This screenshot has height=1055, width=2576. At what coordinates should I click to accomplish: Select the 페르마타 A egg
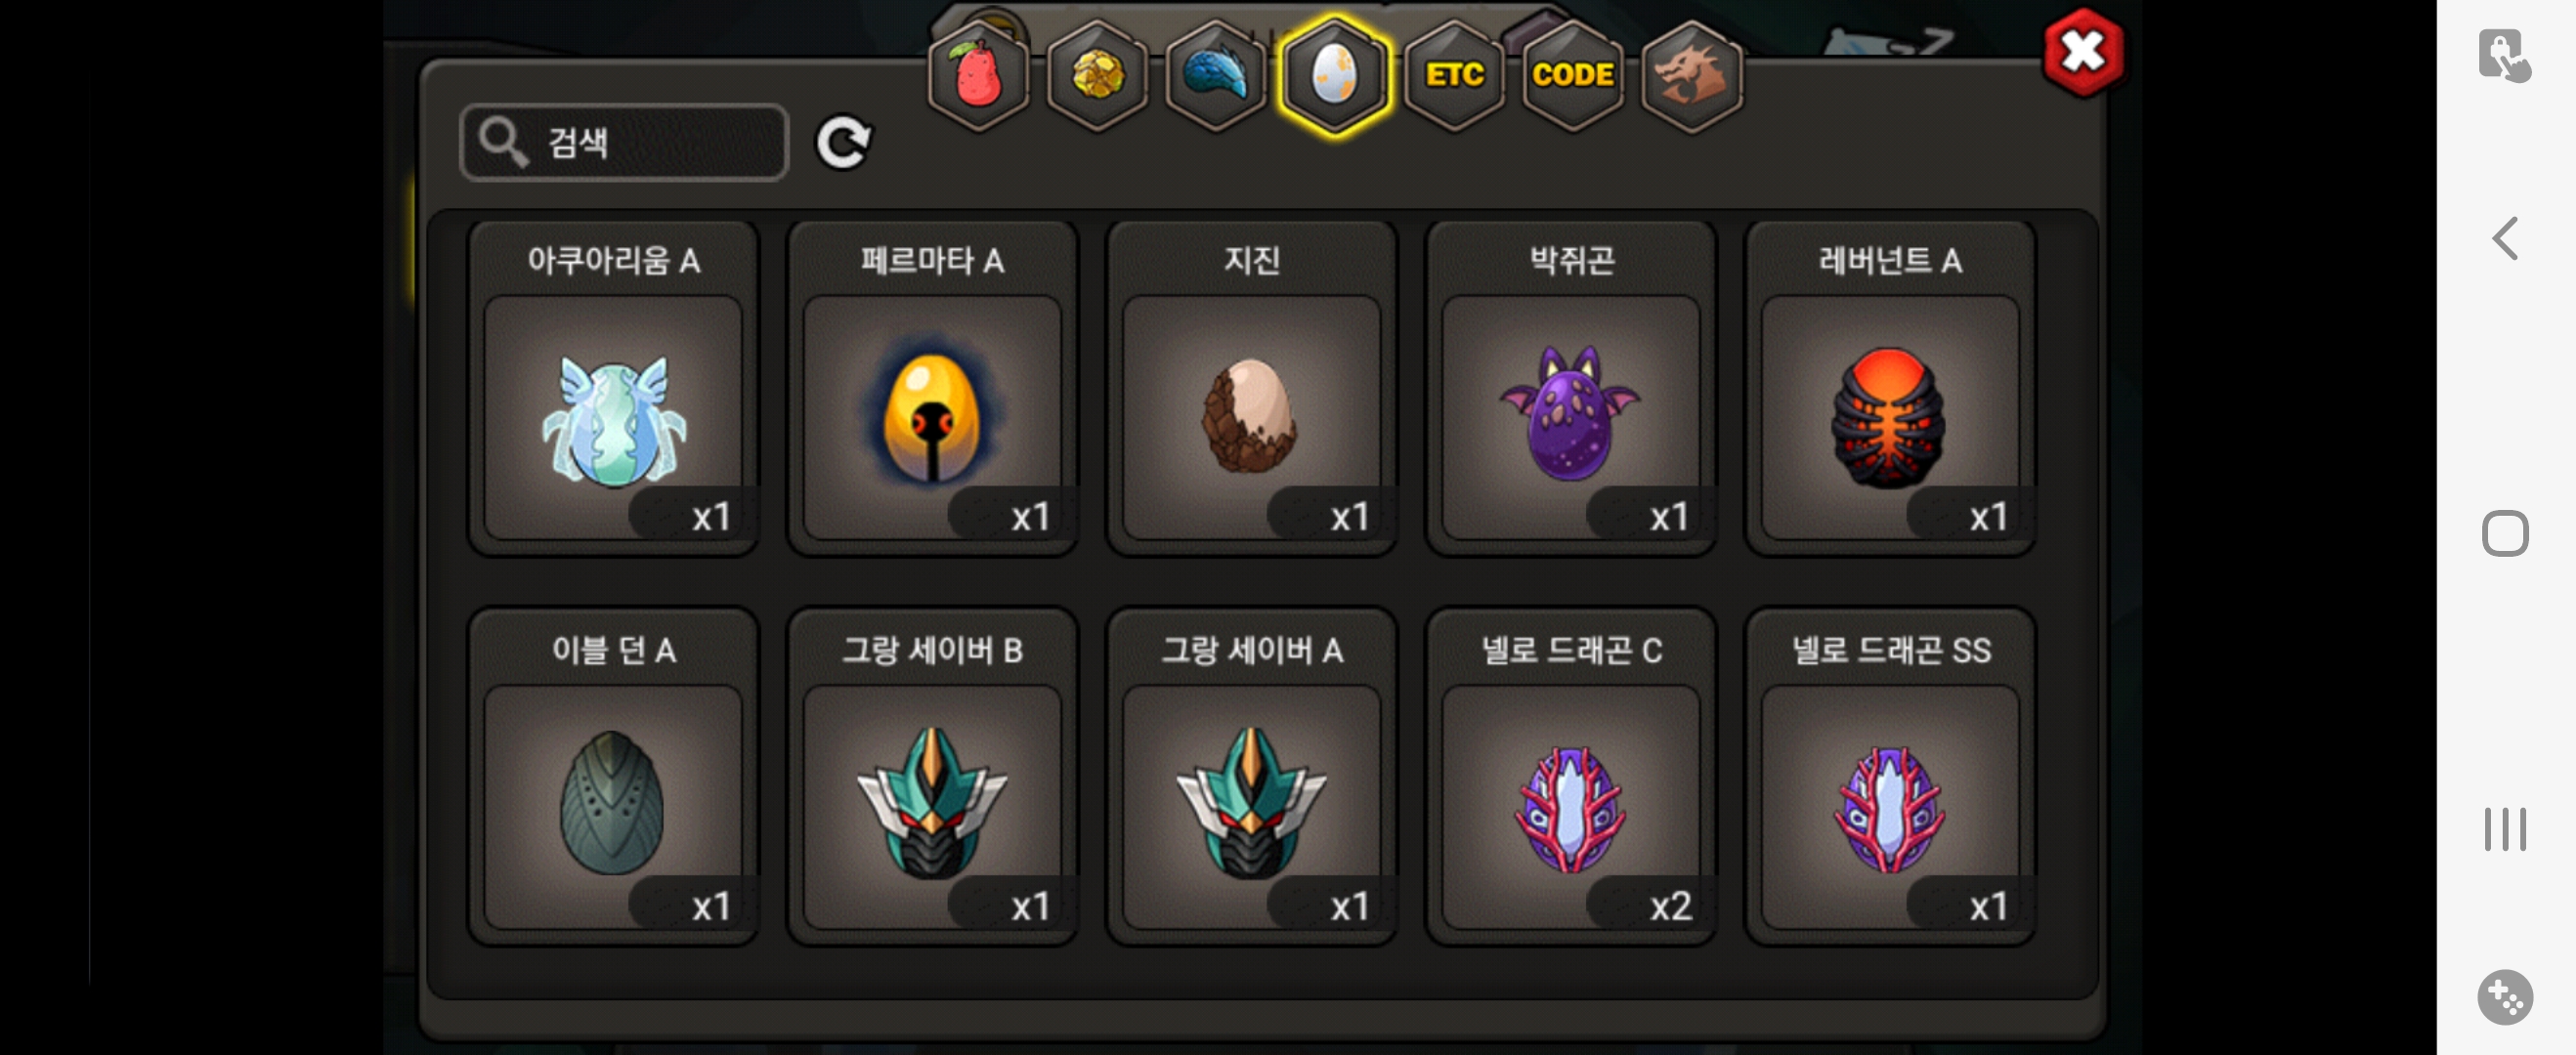932,388
